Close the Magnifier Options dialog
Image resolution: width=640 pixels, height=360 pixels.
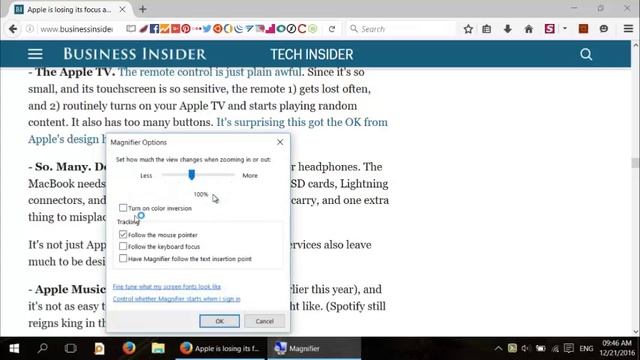[x=280, y=142]
